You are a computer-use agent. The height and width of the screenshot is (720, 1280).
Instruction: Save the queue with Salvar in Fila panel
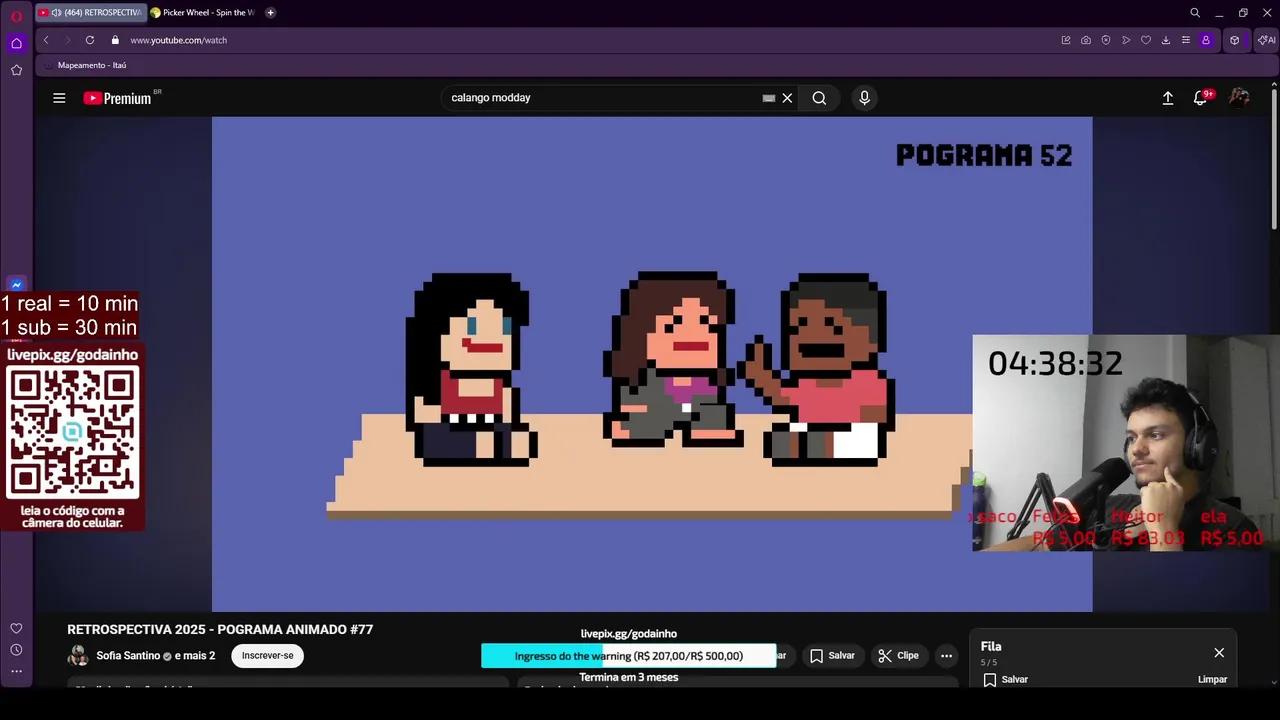[1006, 679]
